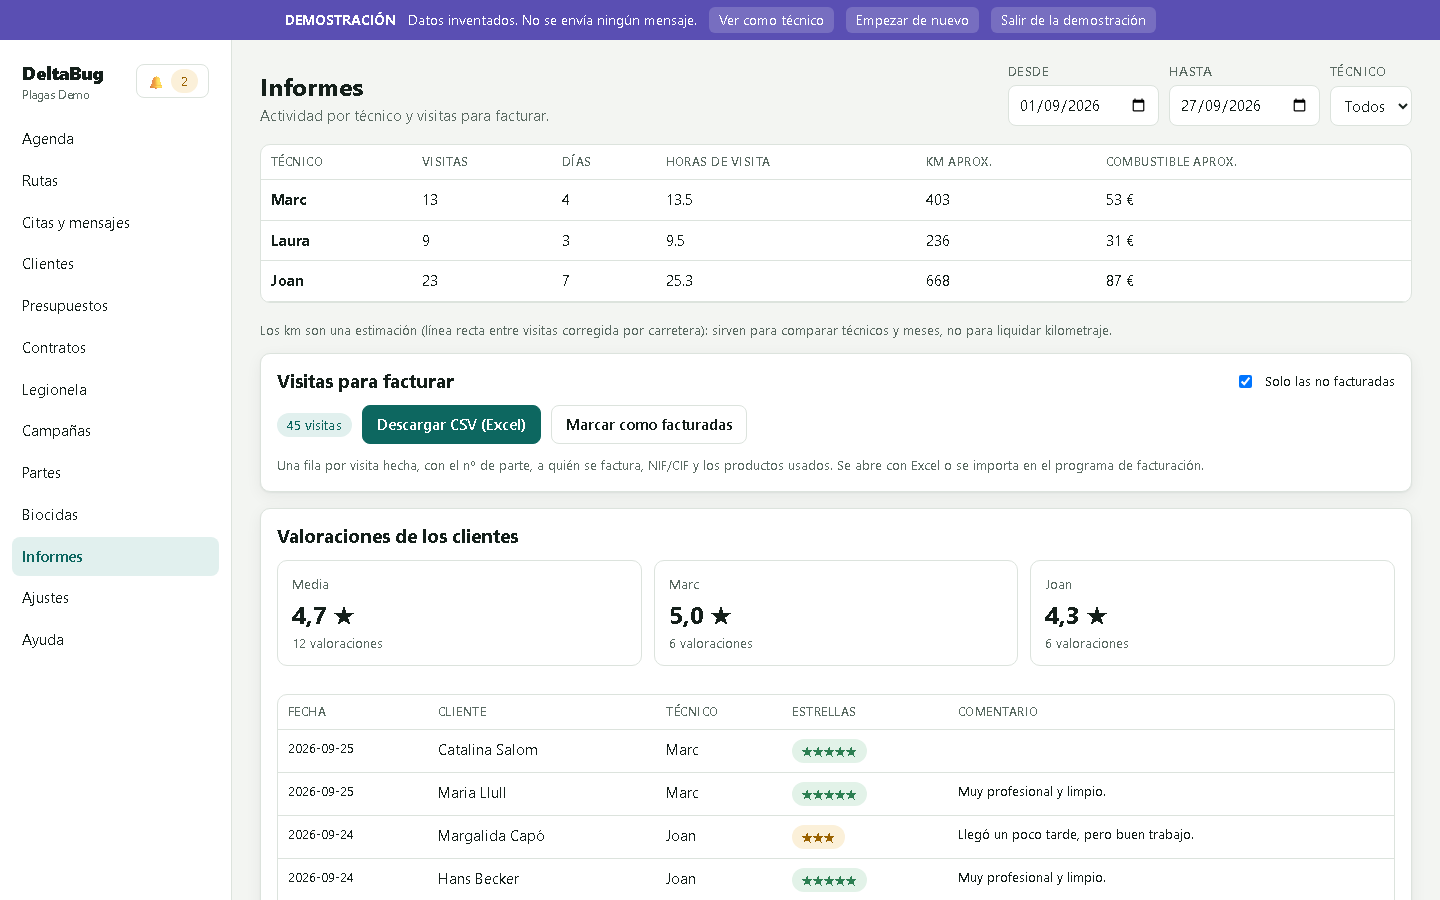Image resolution: width=1440 pixels, height=900 pixels.
Task: Click the '53 €' fuel value for Marc
Action: pyautogui.click(x=1120, y=200)
